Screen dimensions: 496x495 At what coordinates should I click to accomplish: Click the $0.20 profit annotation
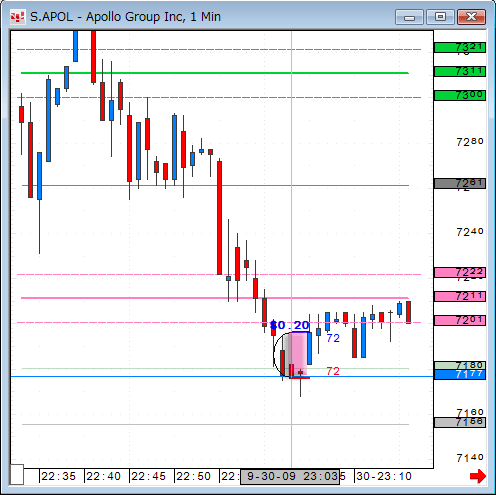pos(290,325)
